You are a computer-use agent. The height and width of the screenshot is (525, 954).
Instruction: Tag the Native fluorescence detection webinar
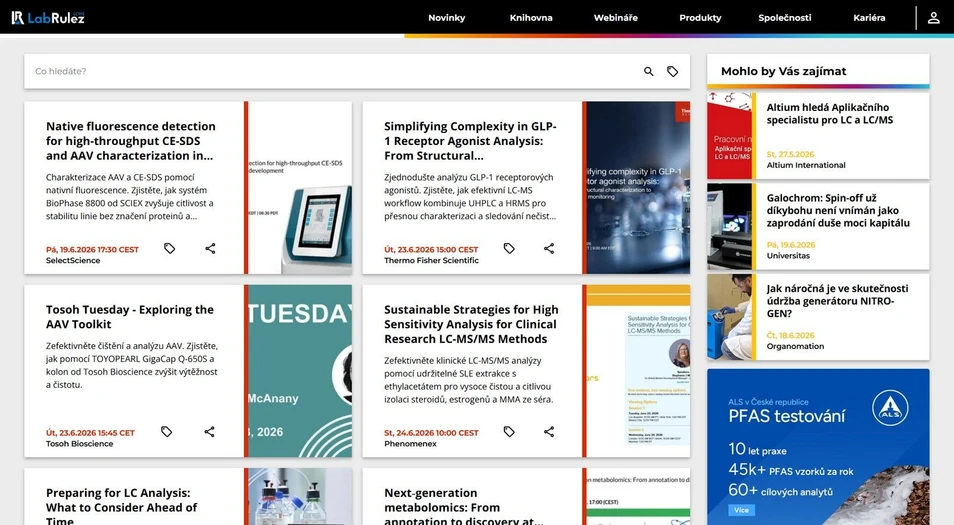169,248
